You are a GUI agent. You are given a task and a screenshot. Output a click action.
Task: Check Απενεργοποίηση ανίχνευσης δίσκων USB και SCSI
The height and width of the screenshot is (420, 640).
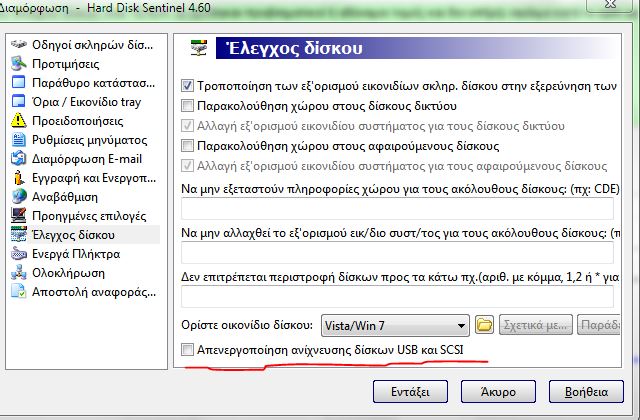[x=187, y=349]
